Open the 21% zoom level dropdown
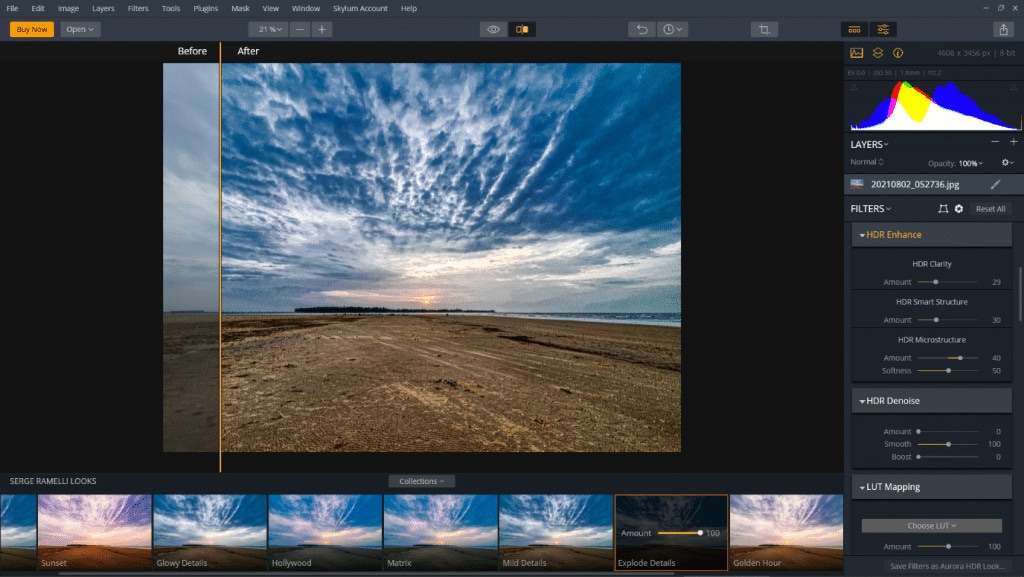1024x577 pixels. coord(268,29)
